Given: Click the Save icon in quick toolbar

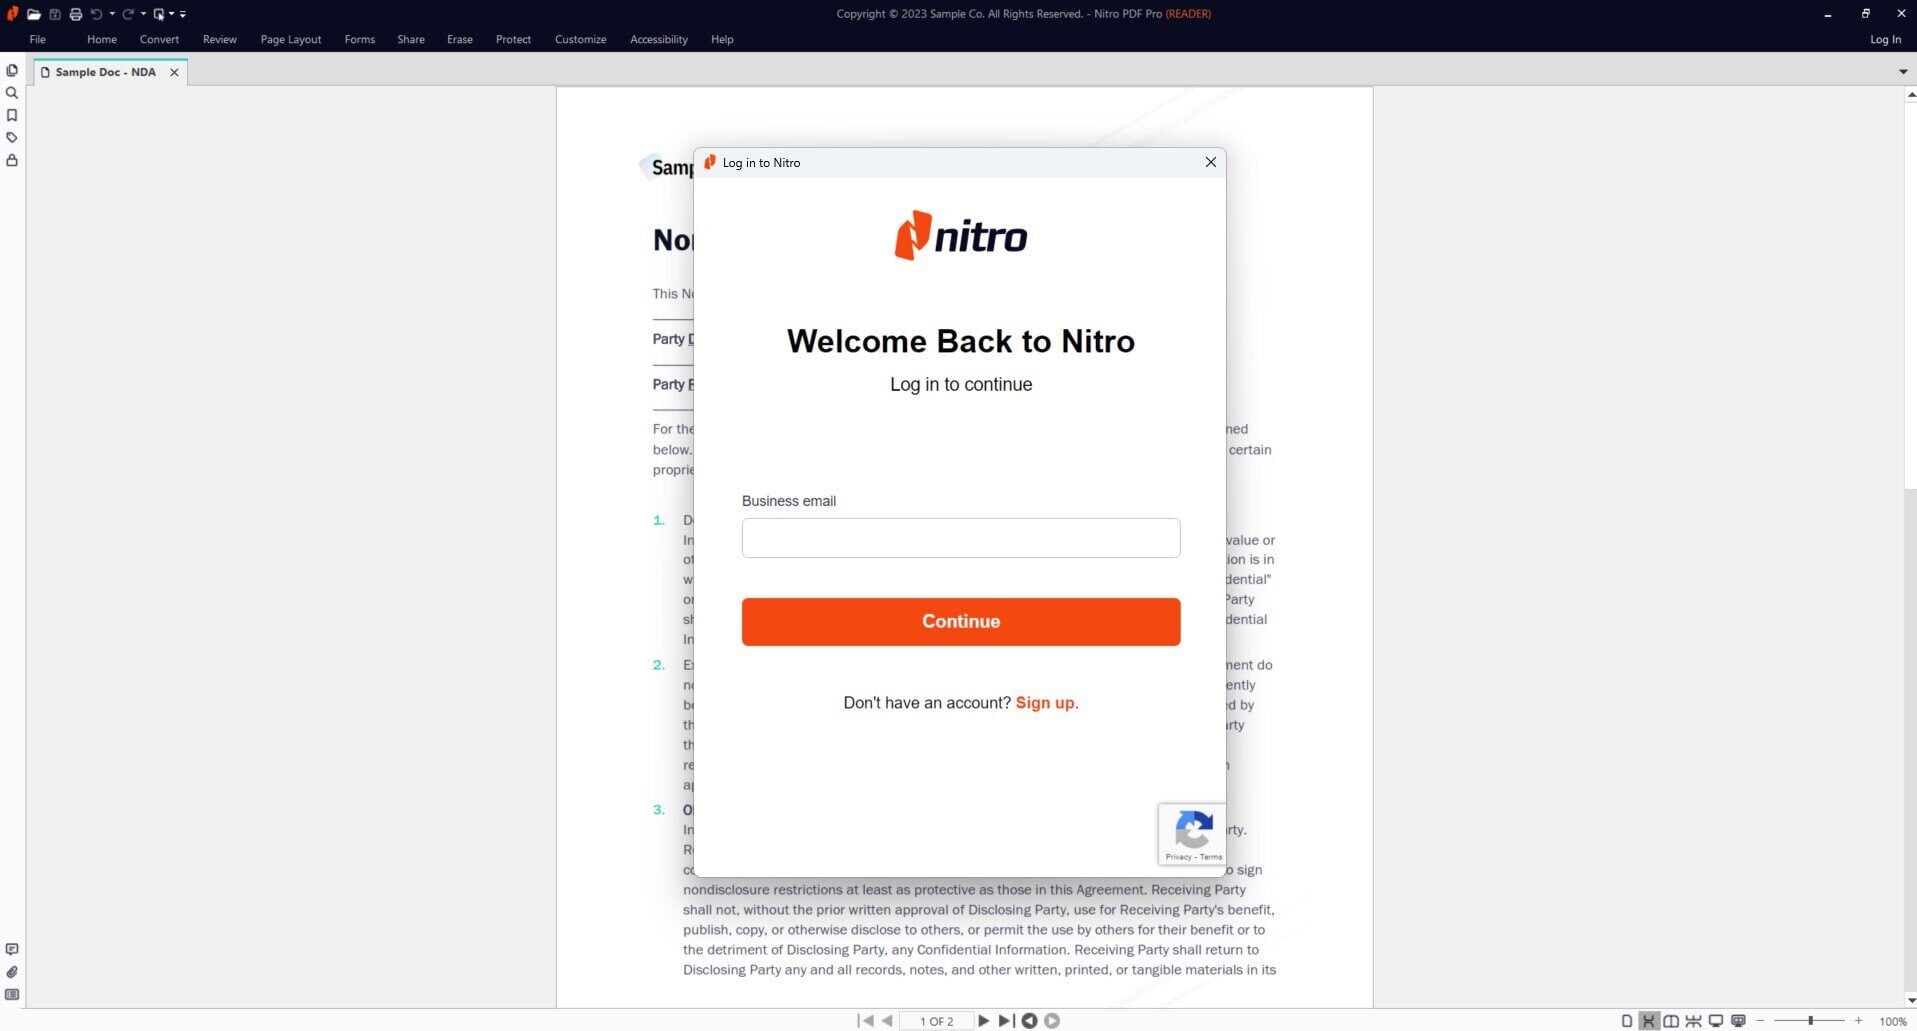Looking at the screenshot, I should click(x=55, y=14).
